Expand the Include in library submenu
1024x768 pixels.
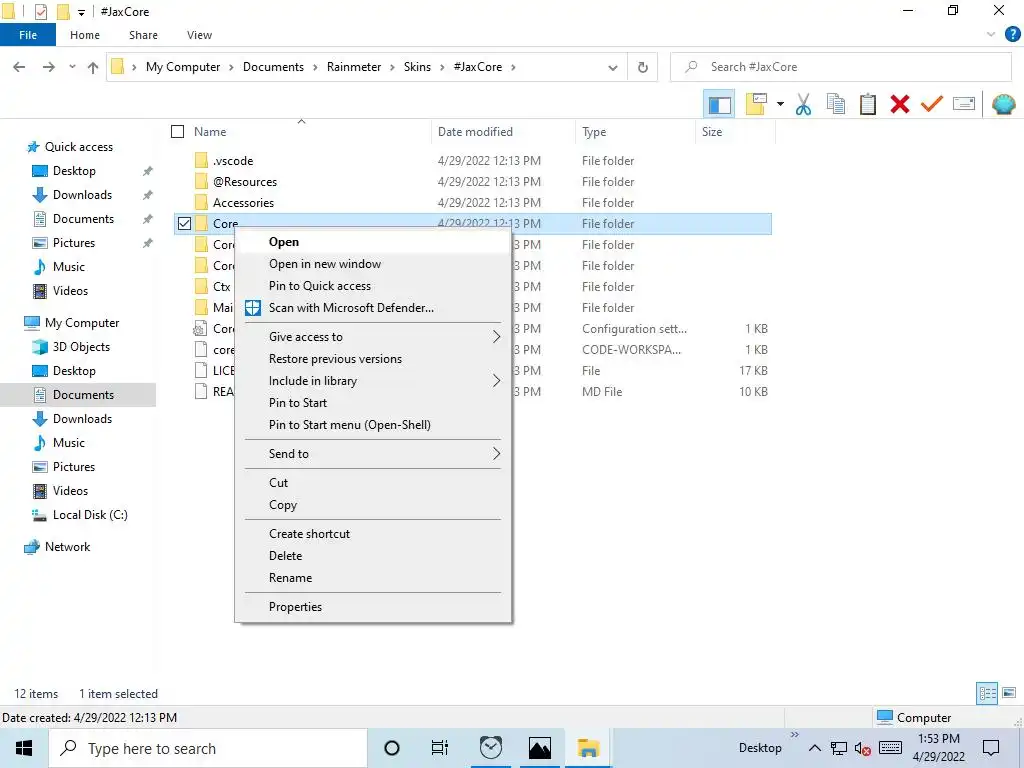coord(372,381)
